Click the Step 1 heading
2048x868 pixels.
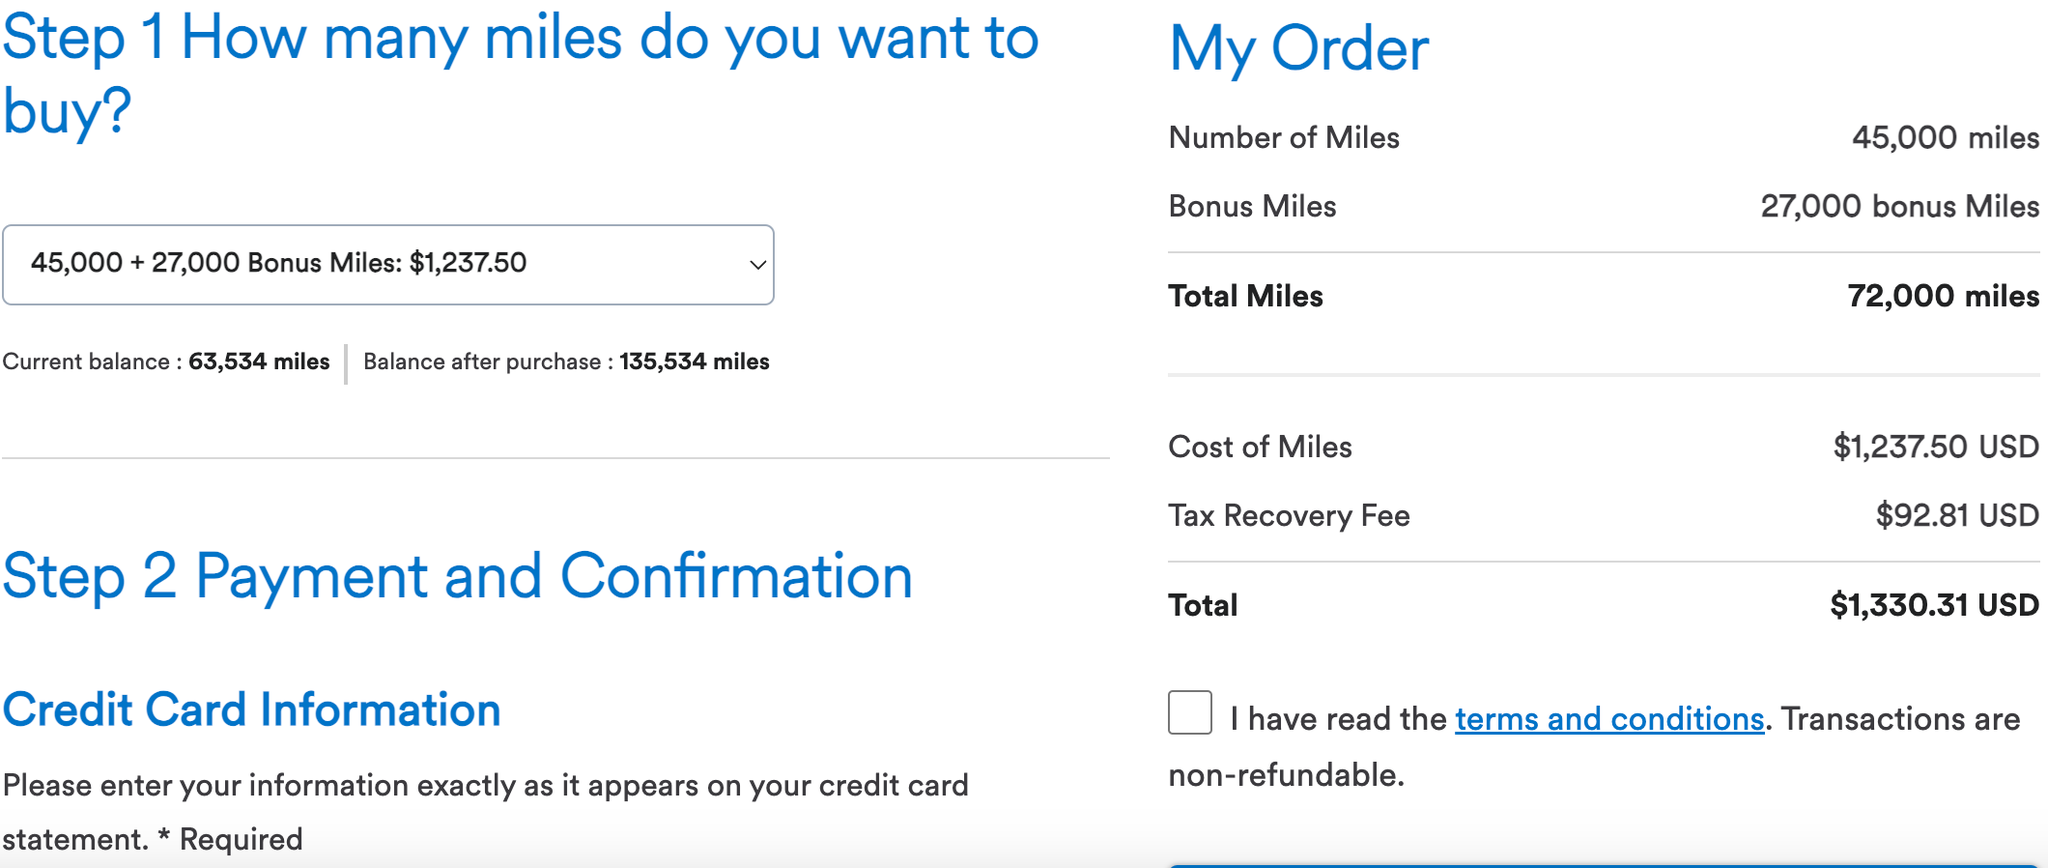(520, 70)
